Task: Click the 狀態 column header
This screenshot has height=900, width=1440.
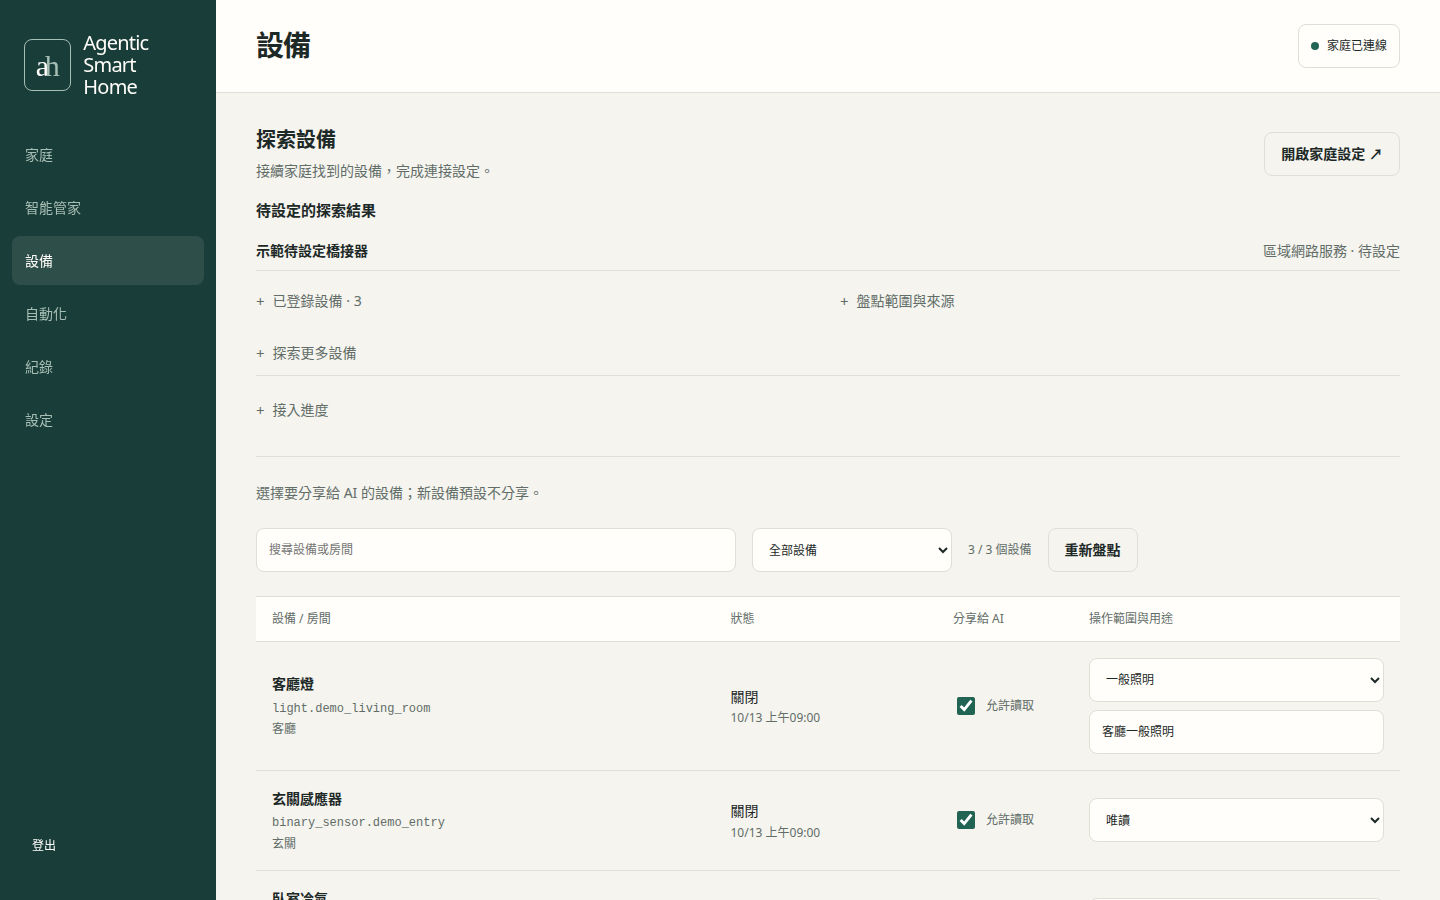Action: pyautogui.click(x=742, y=619)
